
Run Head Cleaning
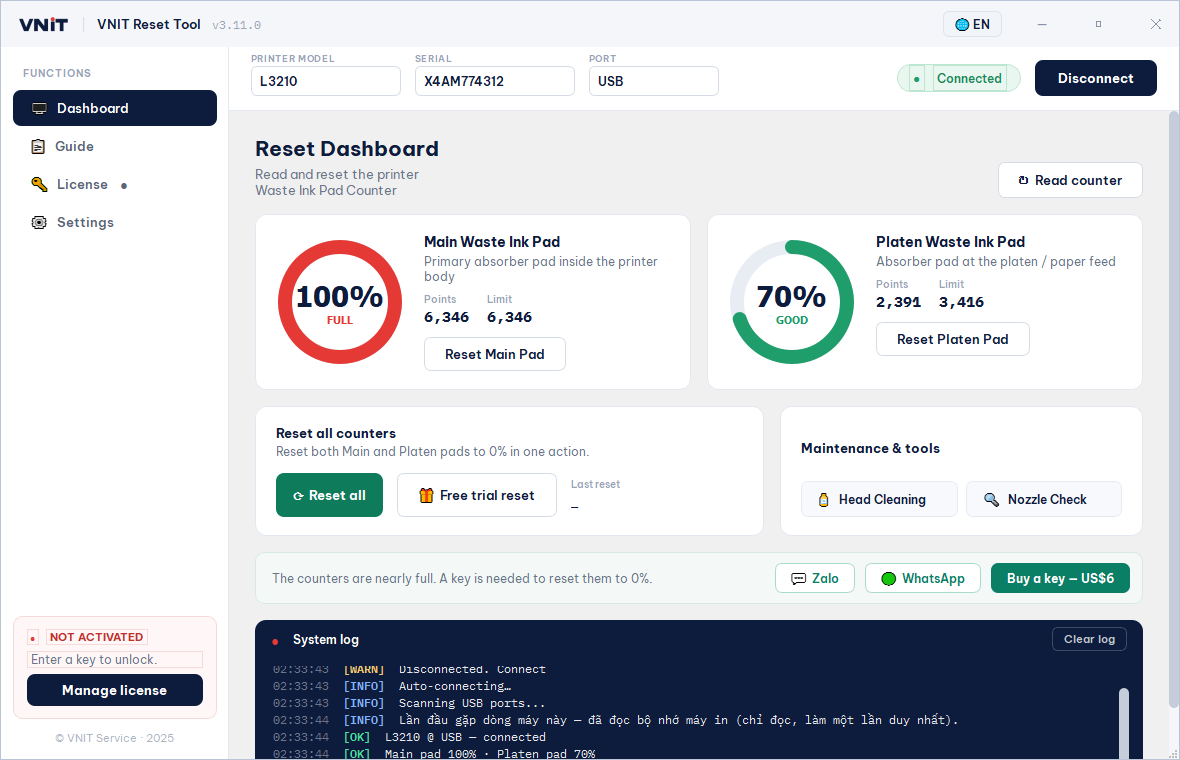[x=880, y=500]
